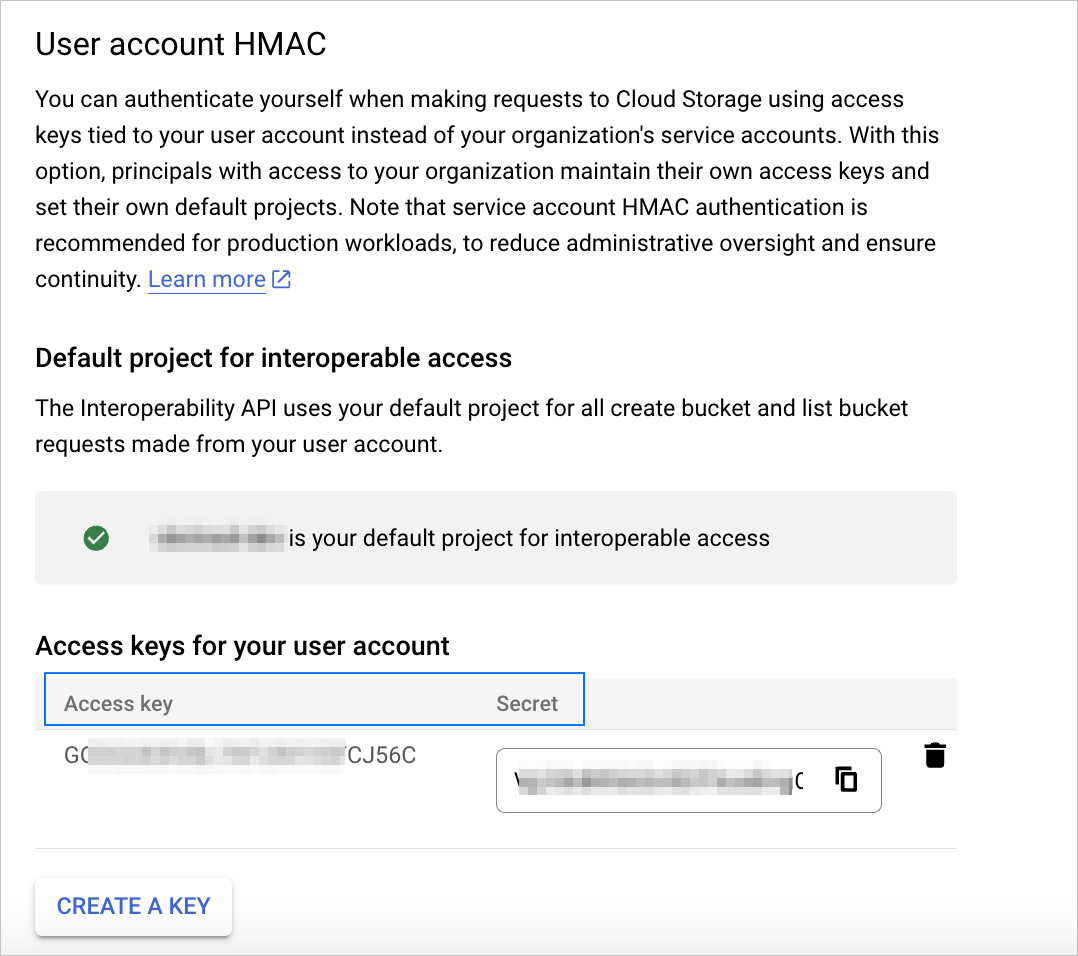Click the Access key column header
The image size is (1078, 956).
click(x=118, y=703)
